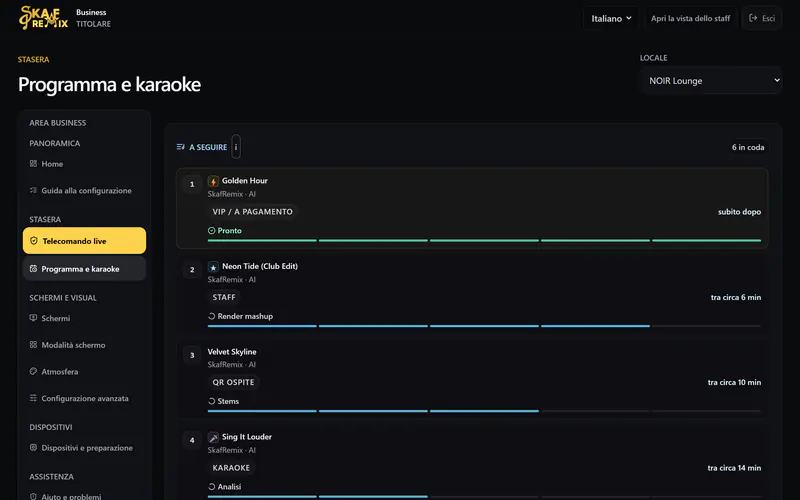Image resolution: width=800 pixels, height=500 pixels.
Task: Open Schermi in the sidebar
Action: (x=84, y=318)
